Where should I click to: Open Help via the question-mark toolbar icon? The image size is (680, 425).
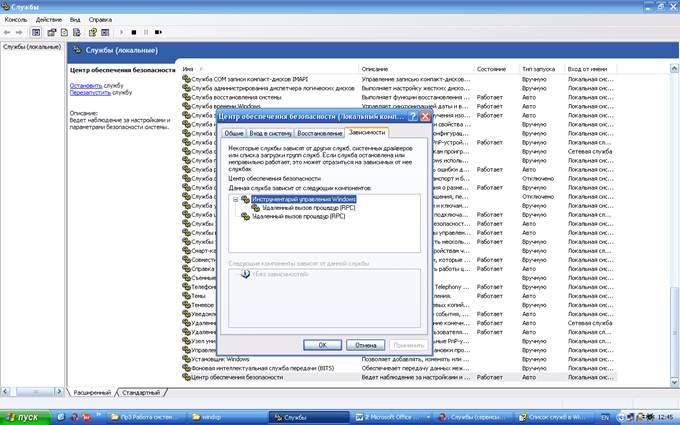(x=93, y=33)
